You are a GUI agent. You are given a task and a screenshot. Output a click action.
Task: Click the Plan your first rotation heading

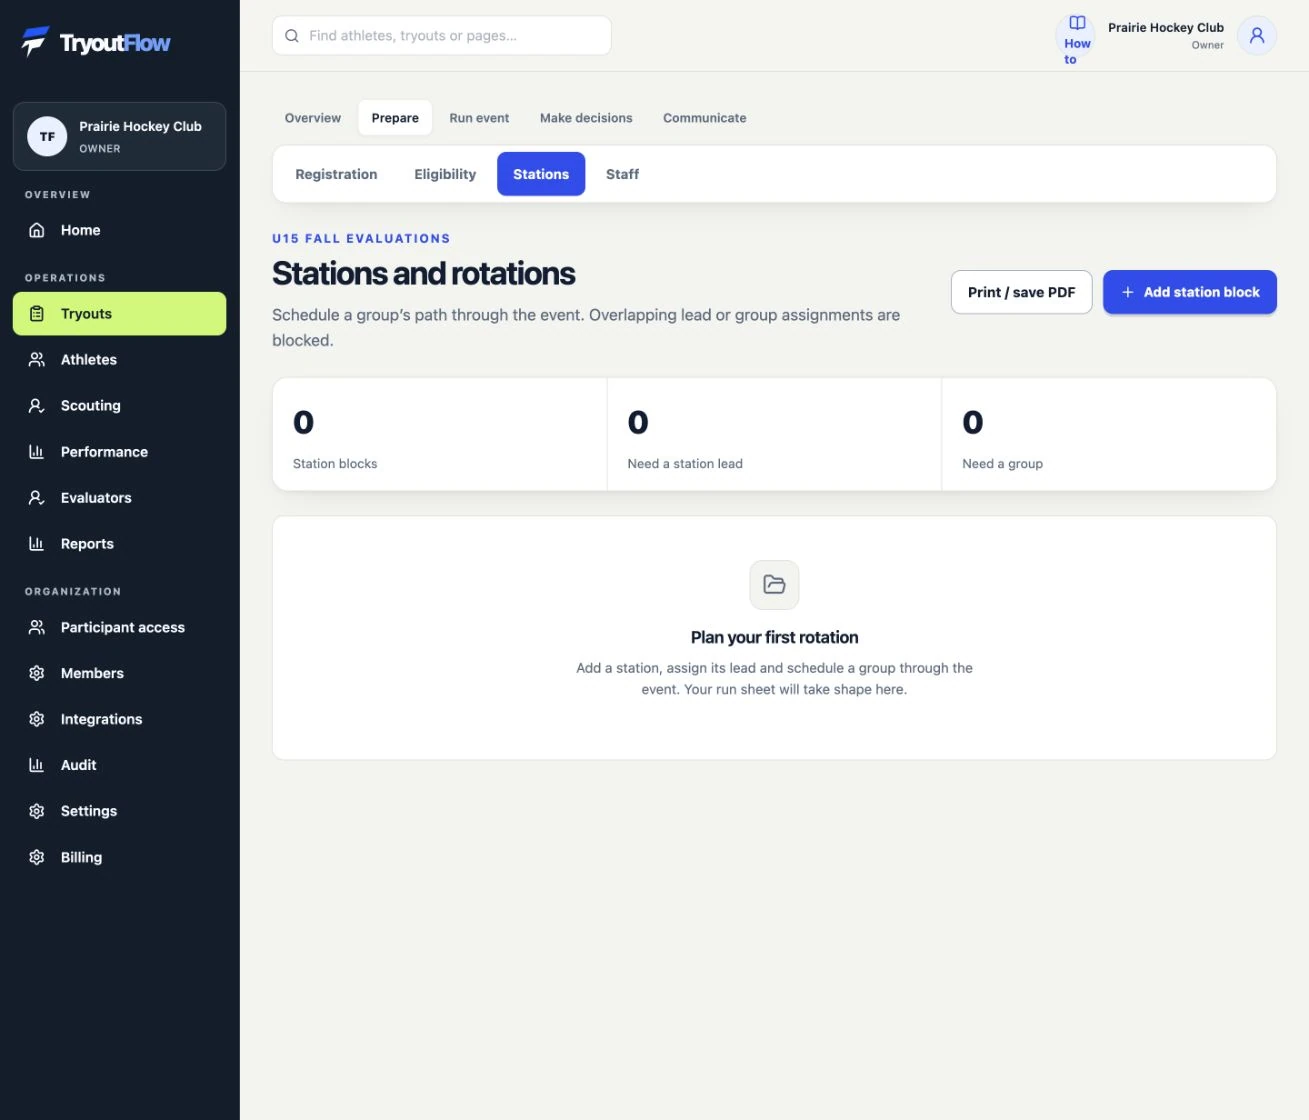[x=774, y=638]
